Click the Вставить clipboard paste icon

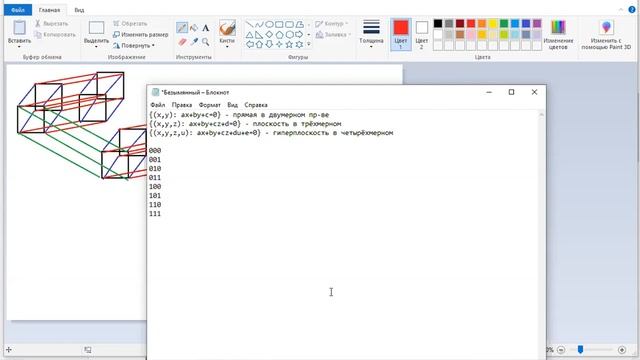[19, 28]
